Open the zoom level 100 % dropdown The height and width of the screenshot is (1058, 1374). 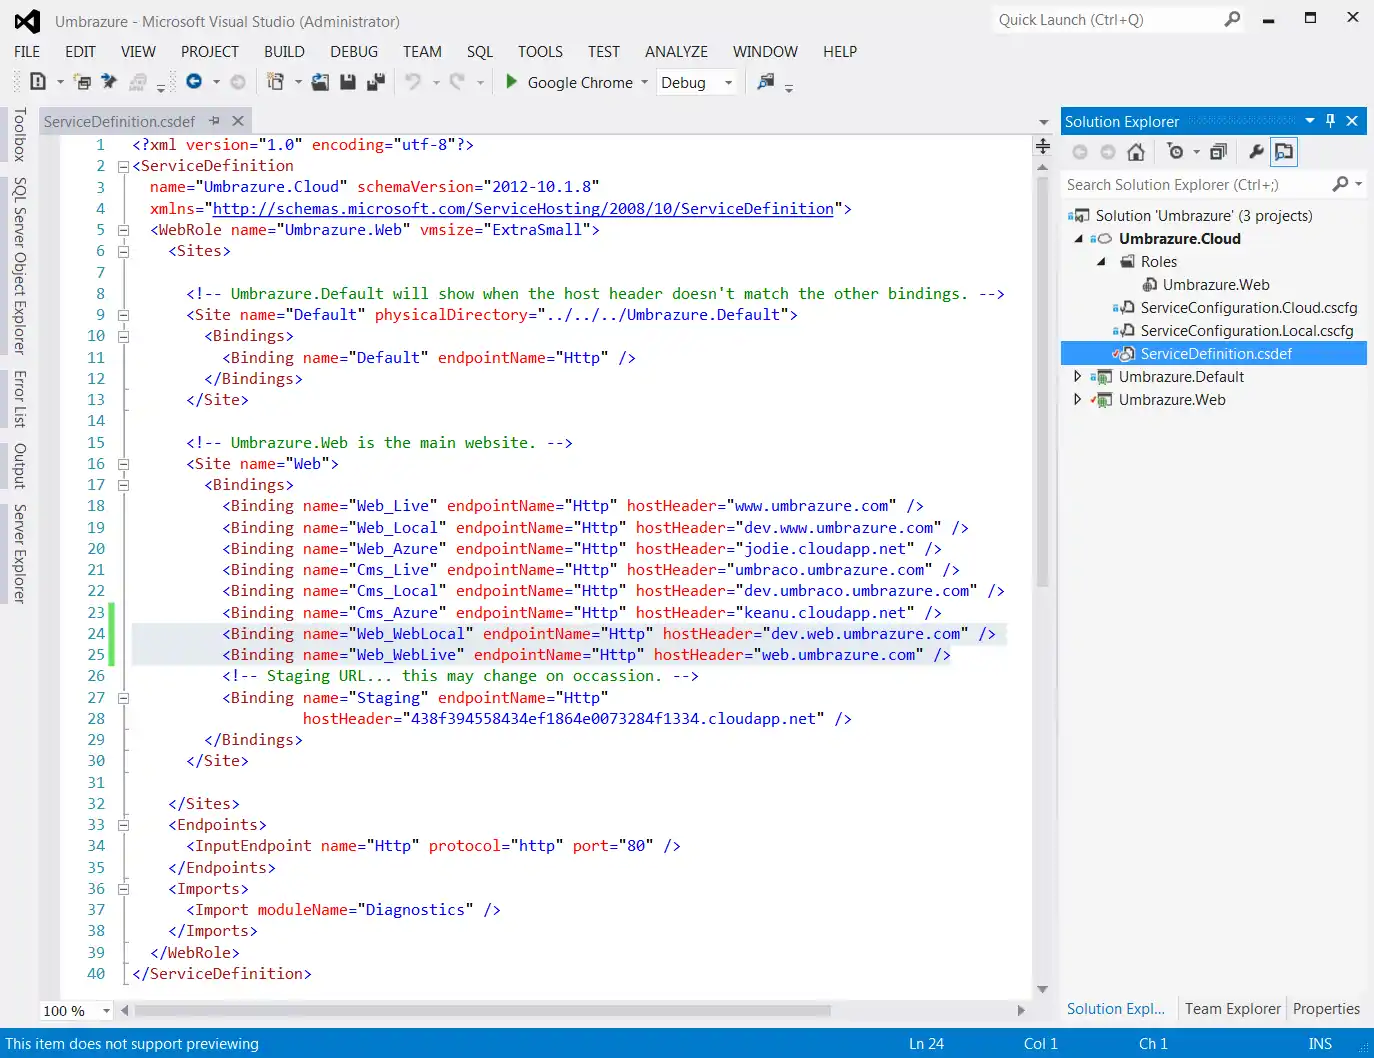coord(106,1011)
